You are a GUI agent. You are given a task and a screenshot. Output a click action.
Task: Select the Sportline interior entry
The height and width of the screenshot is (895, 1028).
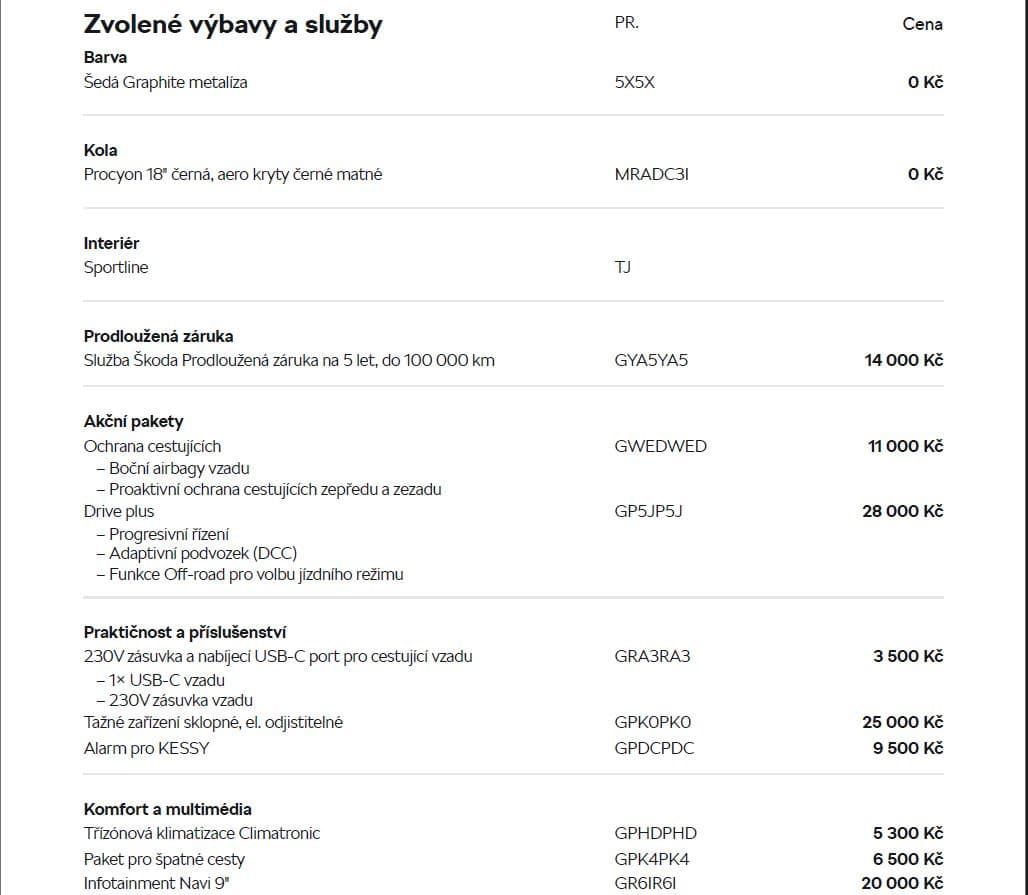click(116, 268)
